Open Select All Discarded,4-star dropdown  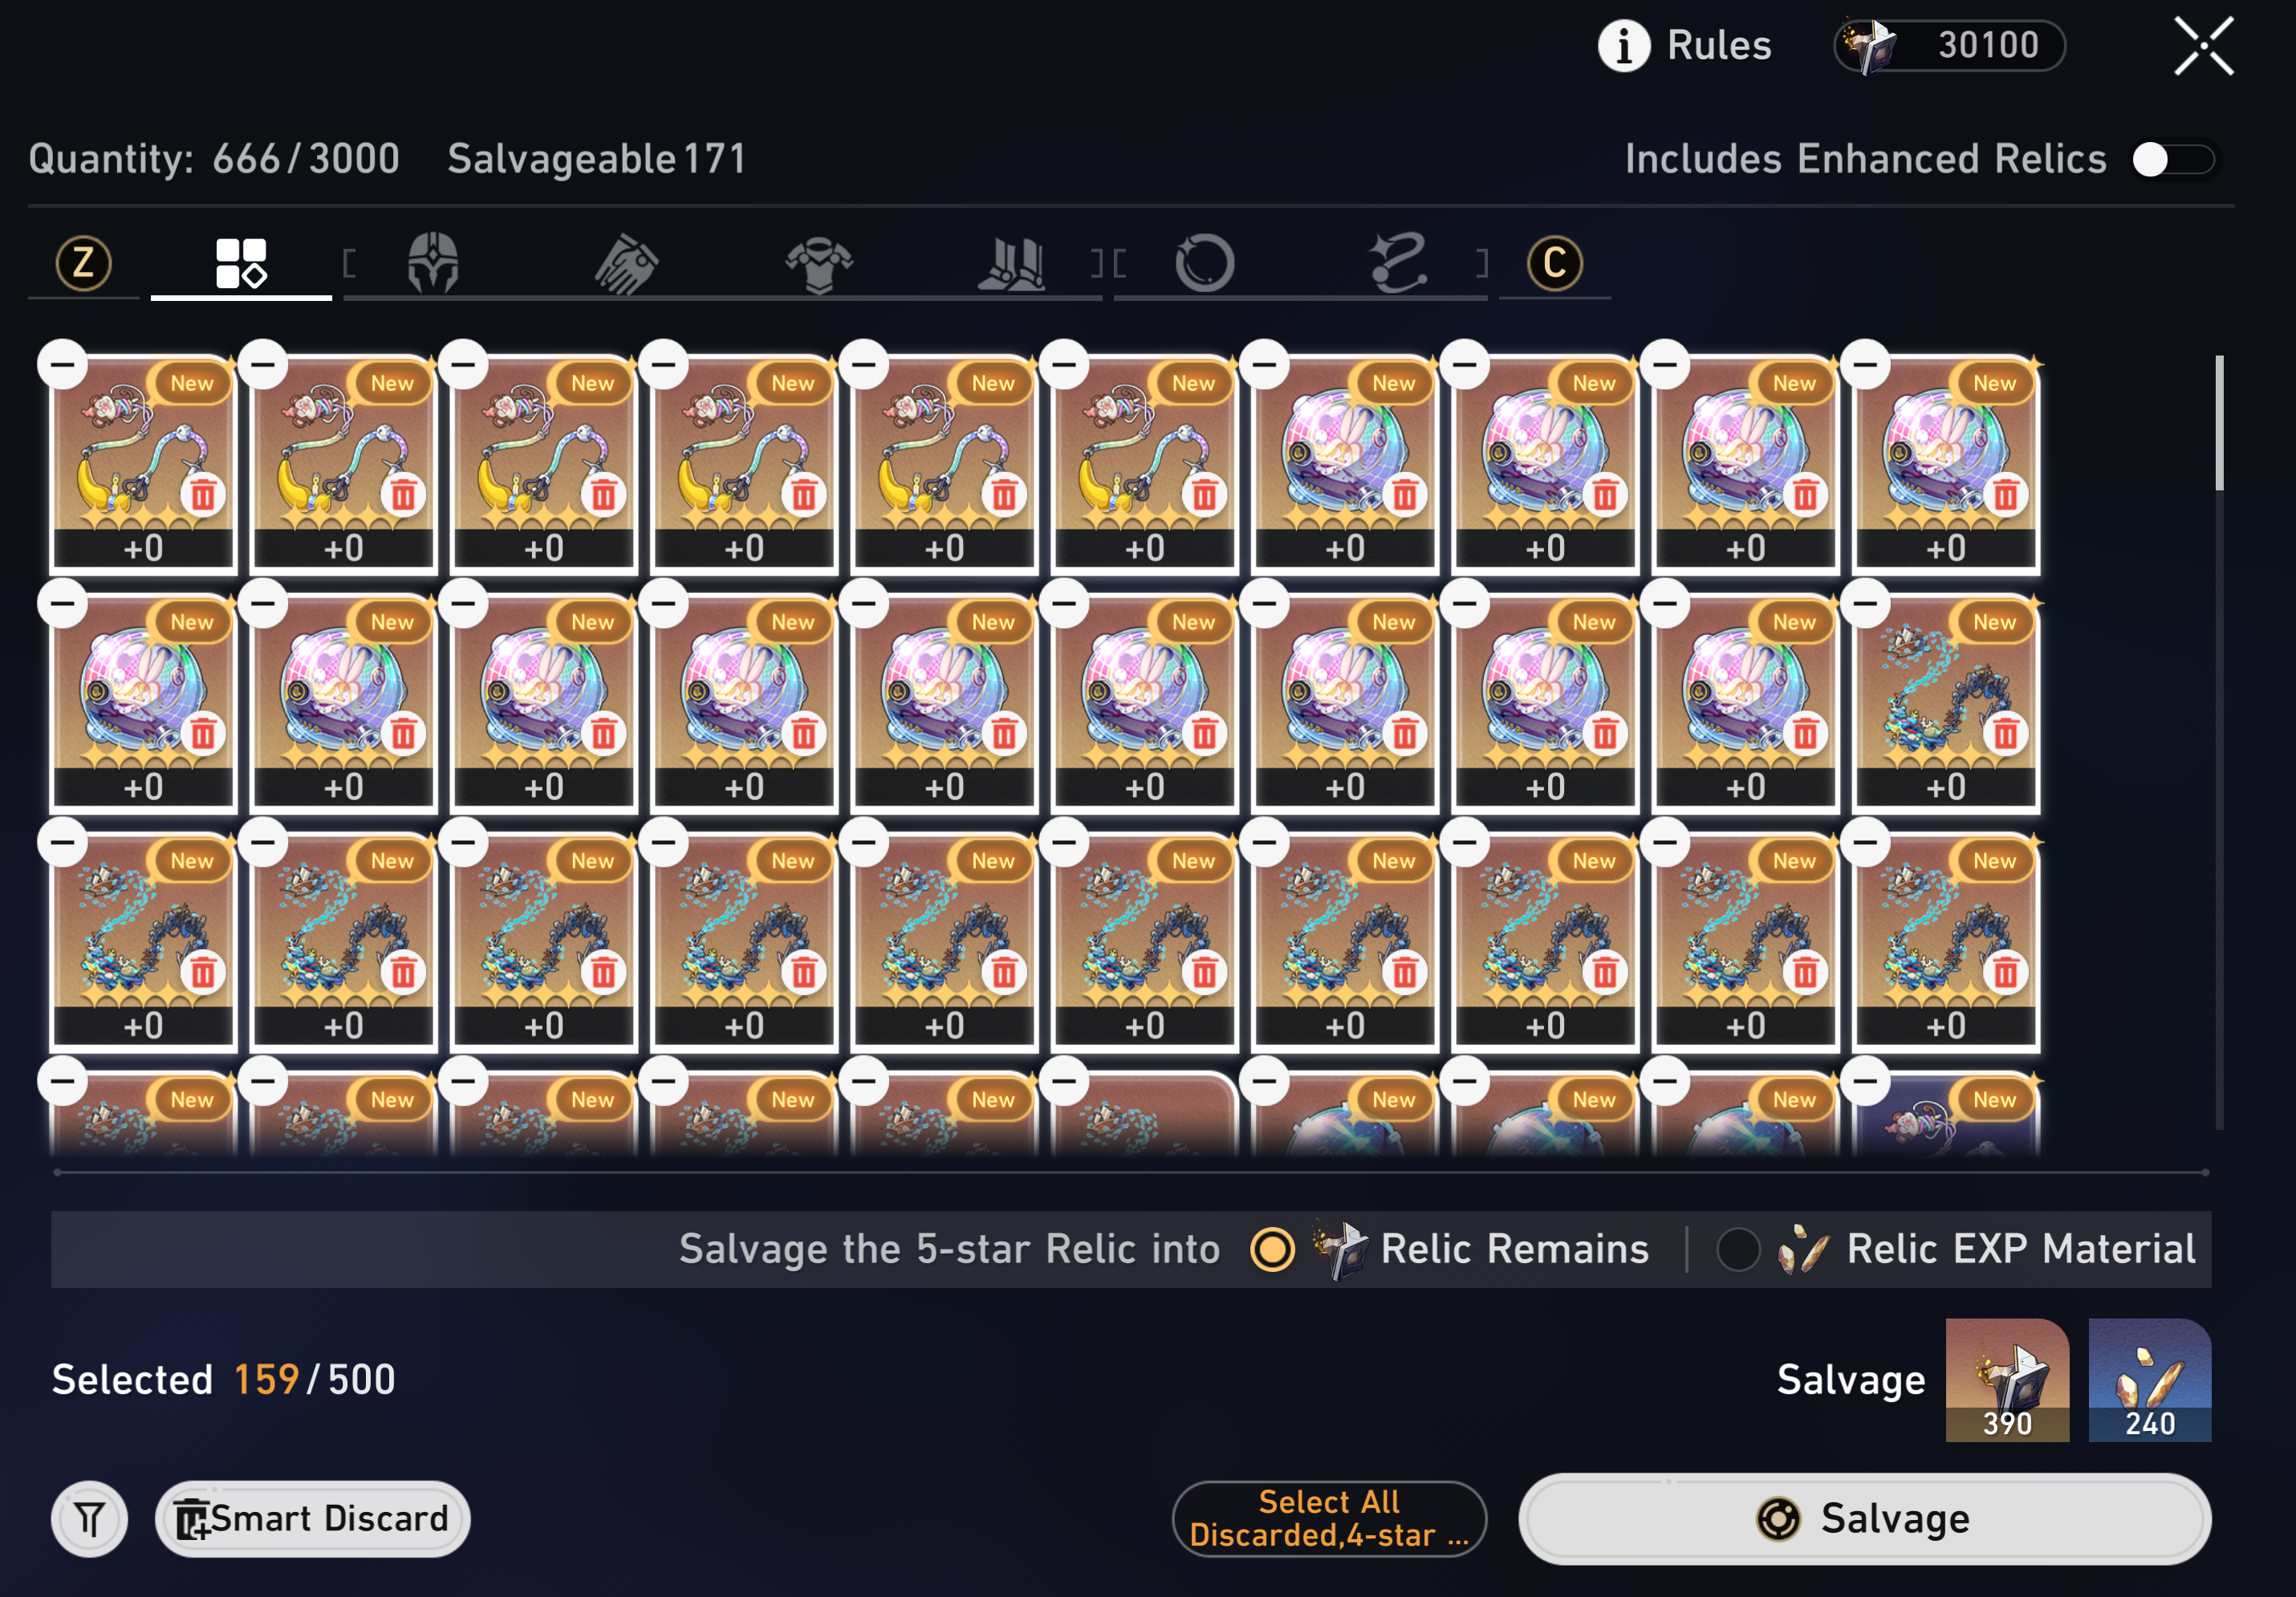[x=1329, y=1519]
